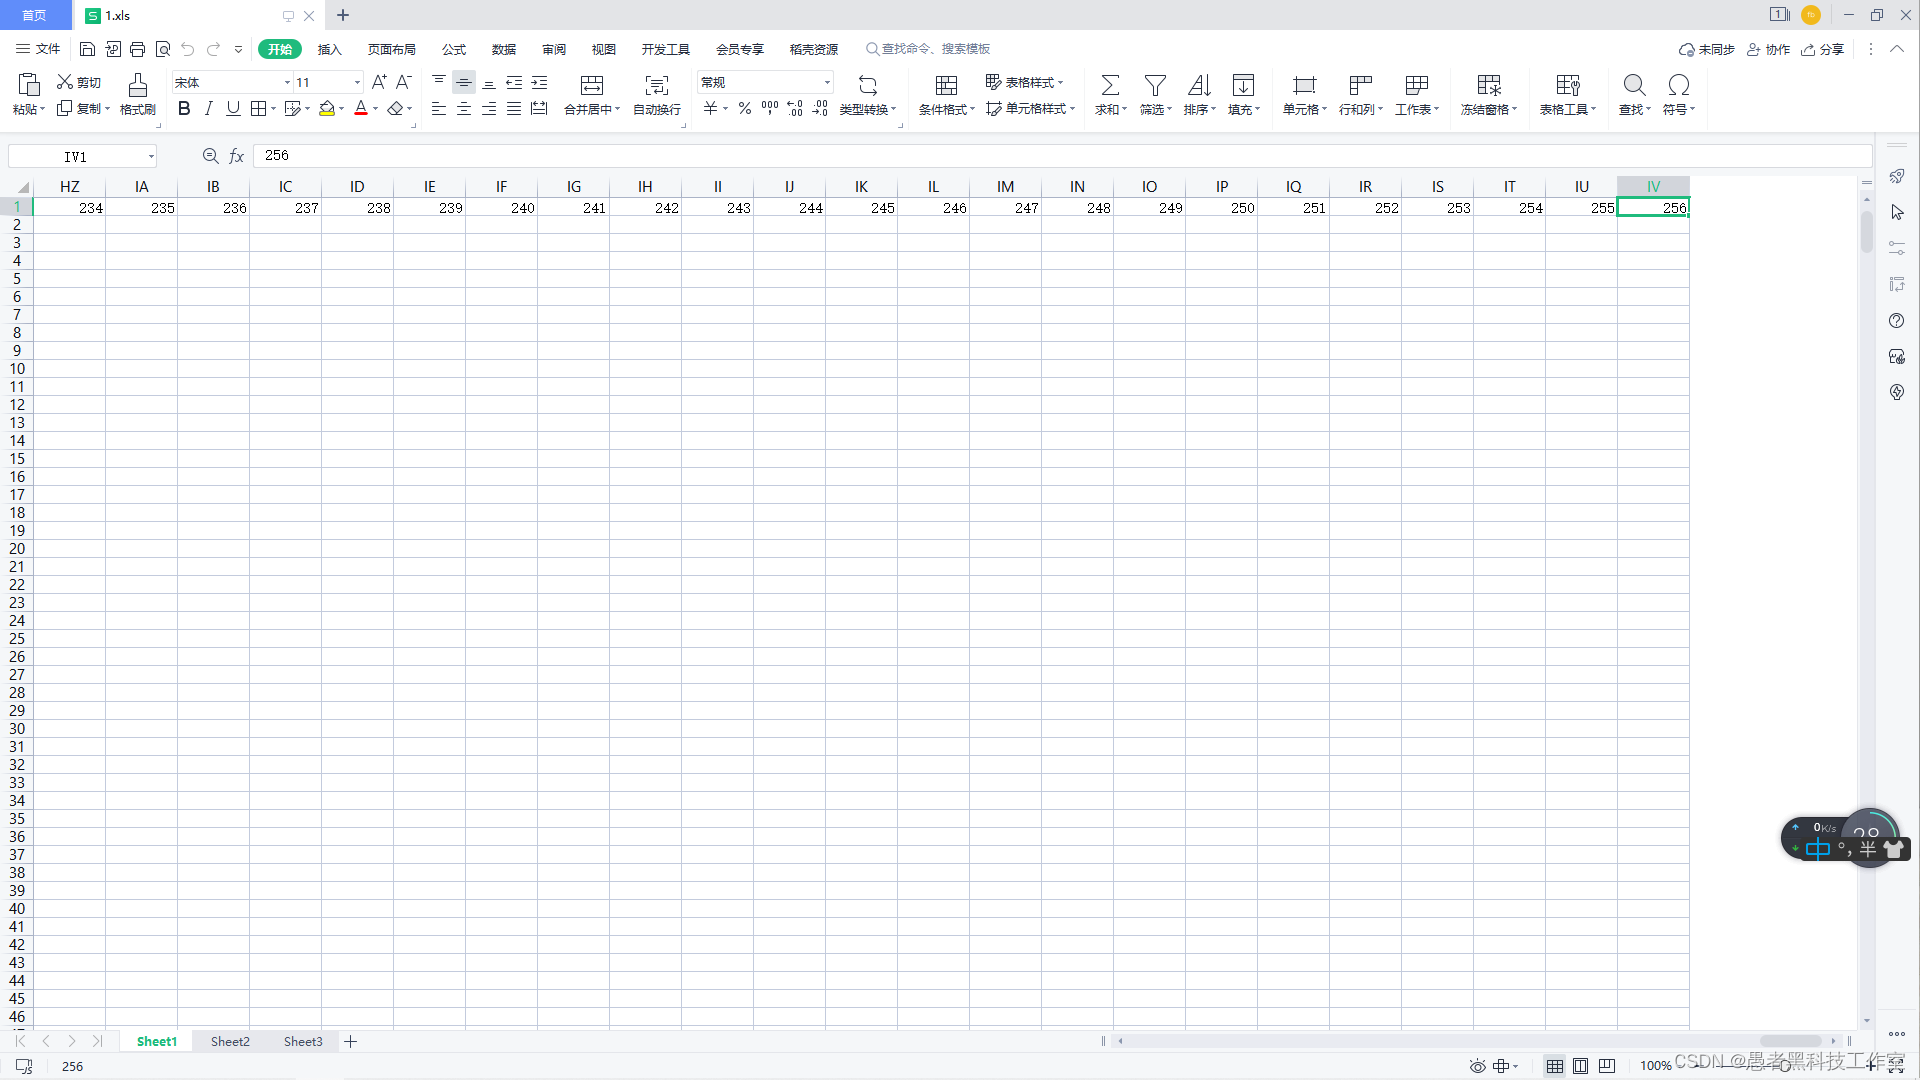1920x1080 pixels.
Task: Click the Freeze Panes (冻结窗格) icon
Action: [x=1488, y=86]
